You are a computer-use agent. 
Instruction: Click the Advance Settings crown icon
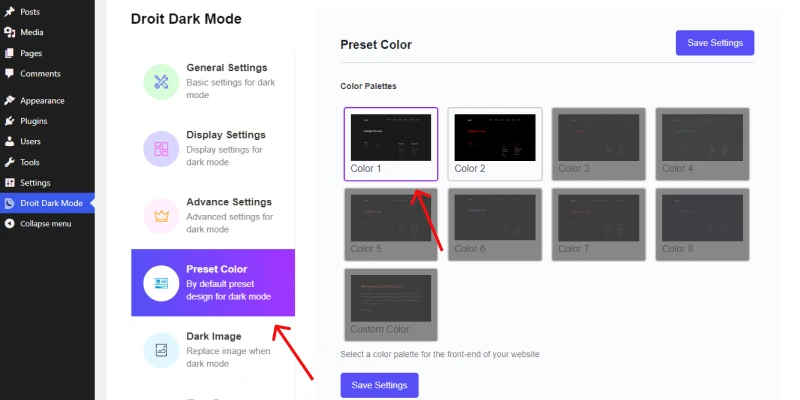[161, 216]
